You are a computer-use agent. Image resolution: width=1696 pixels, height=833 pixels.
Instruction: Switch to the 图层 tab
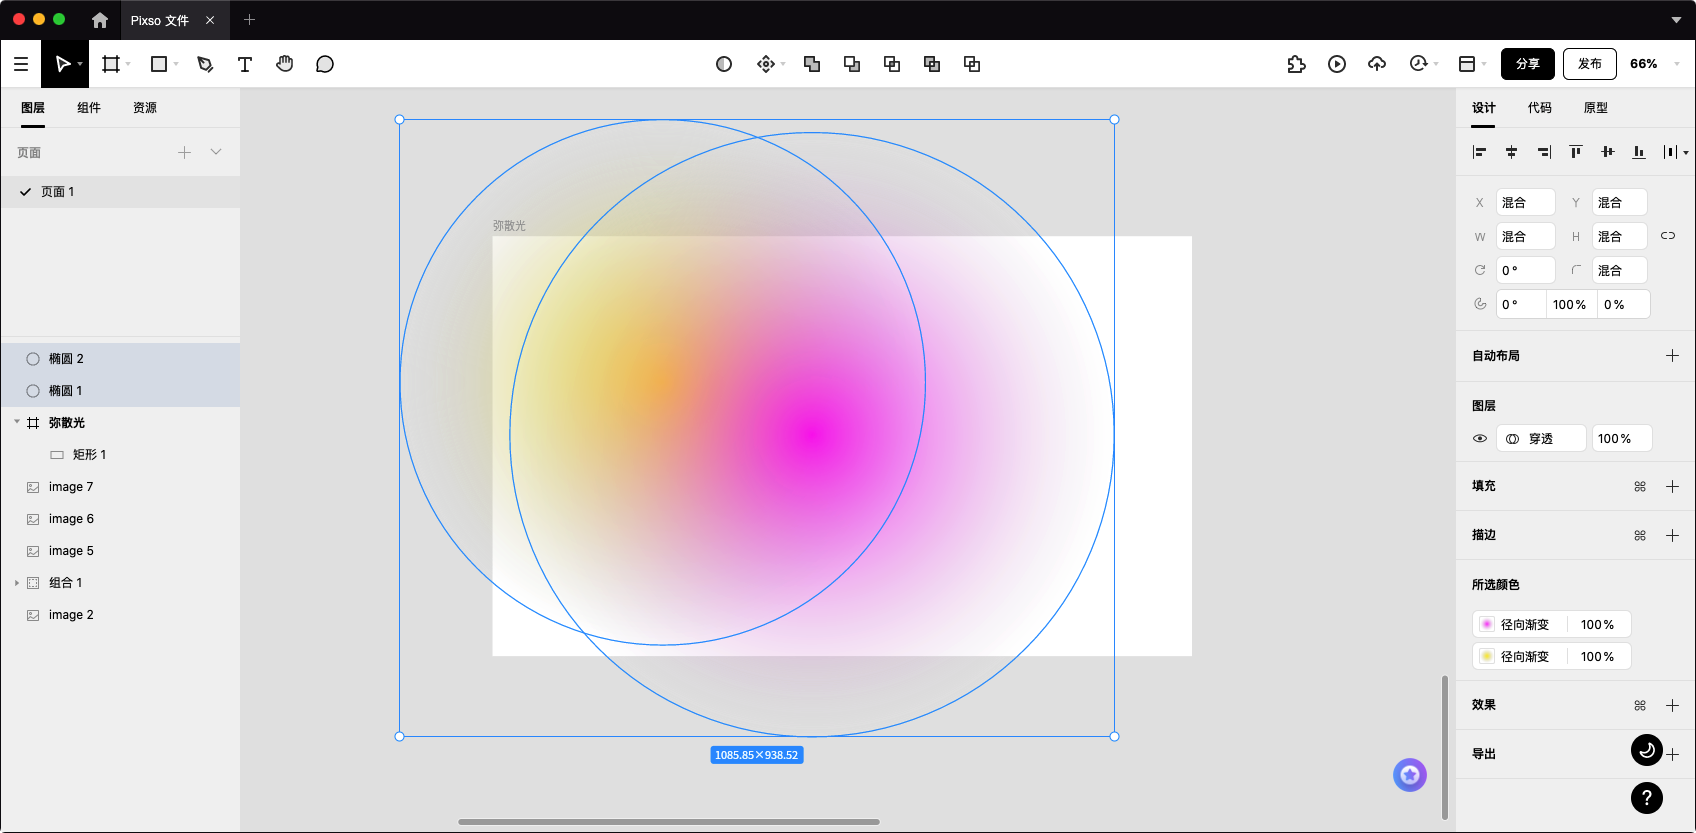pos(33,108)
